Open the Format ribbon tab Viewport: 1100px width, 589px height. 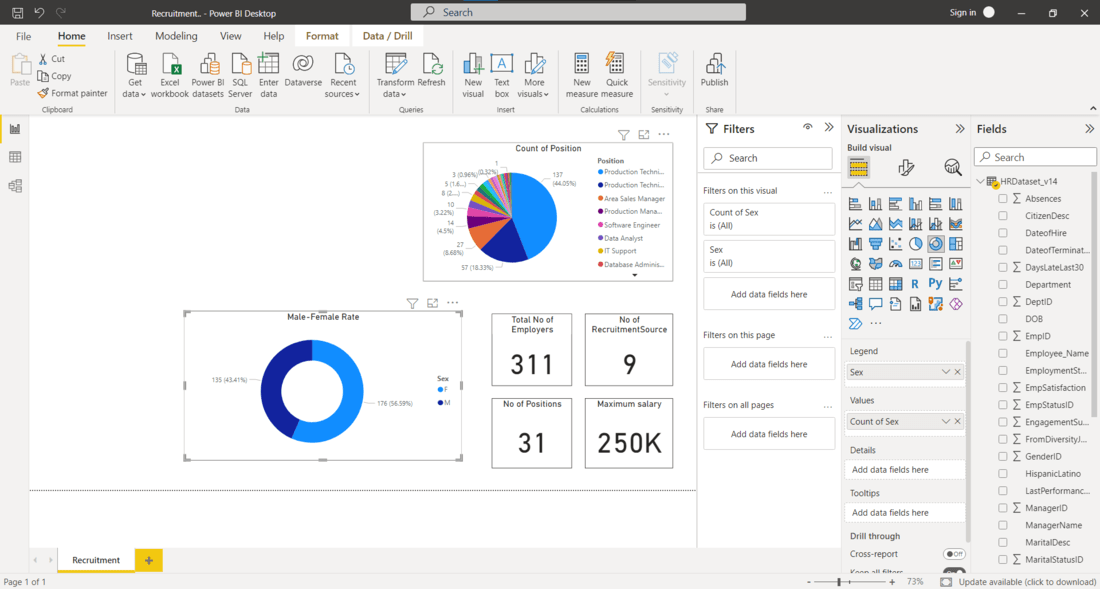322,36
